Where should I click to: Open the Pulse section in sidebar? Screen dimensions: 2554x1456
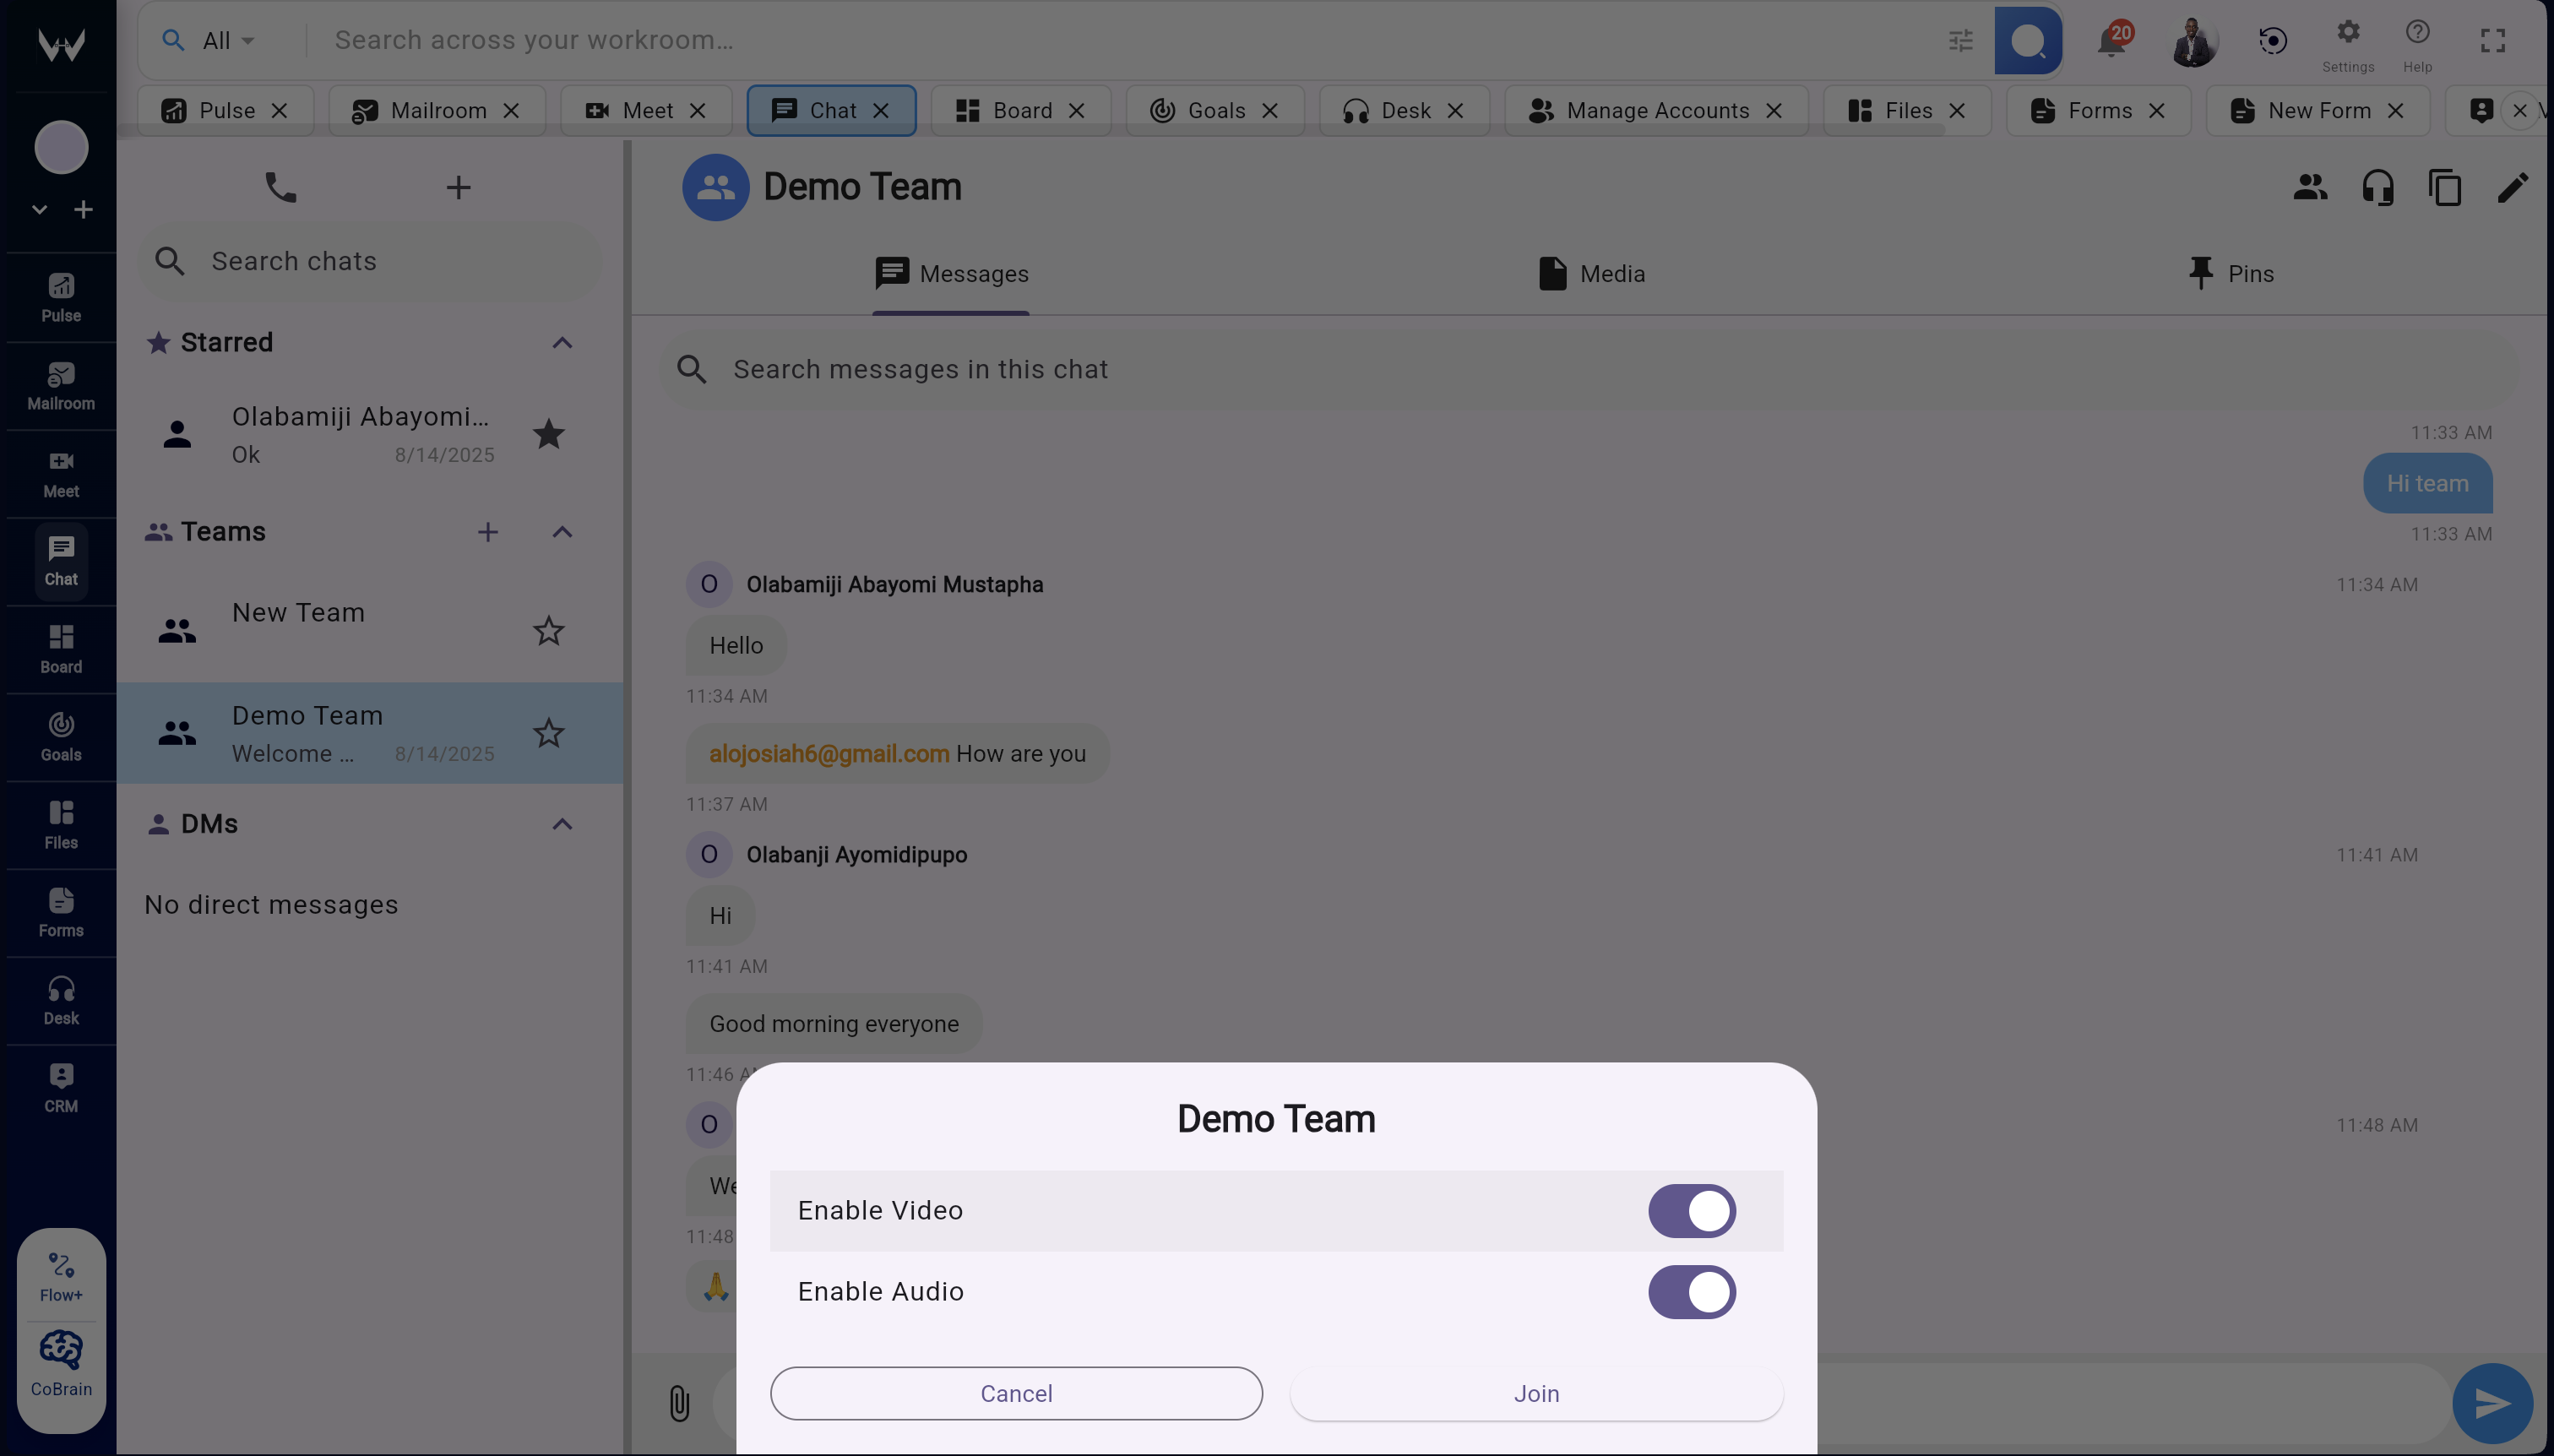[x=60, y=296]
